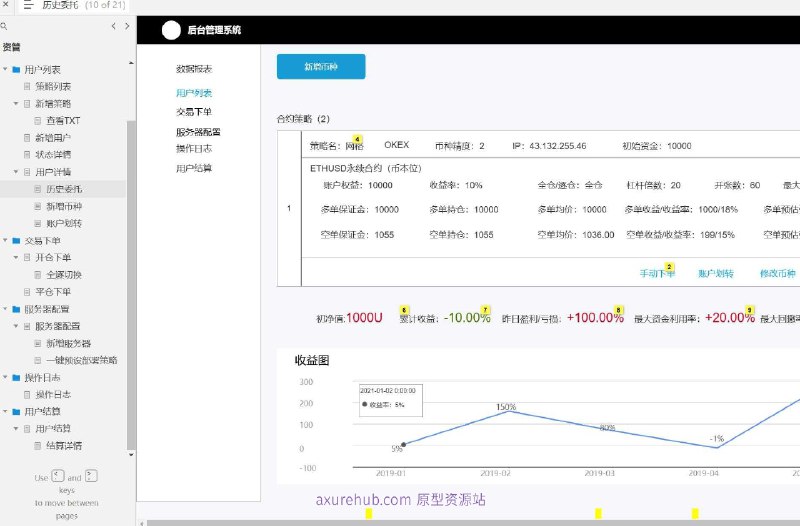Collapse the 用户结算 folder arrow
The width and height of the screenshot is (800, 526).
click(5, 411)
